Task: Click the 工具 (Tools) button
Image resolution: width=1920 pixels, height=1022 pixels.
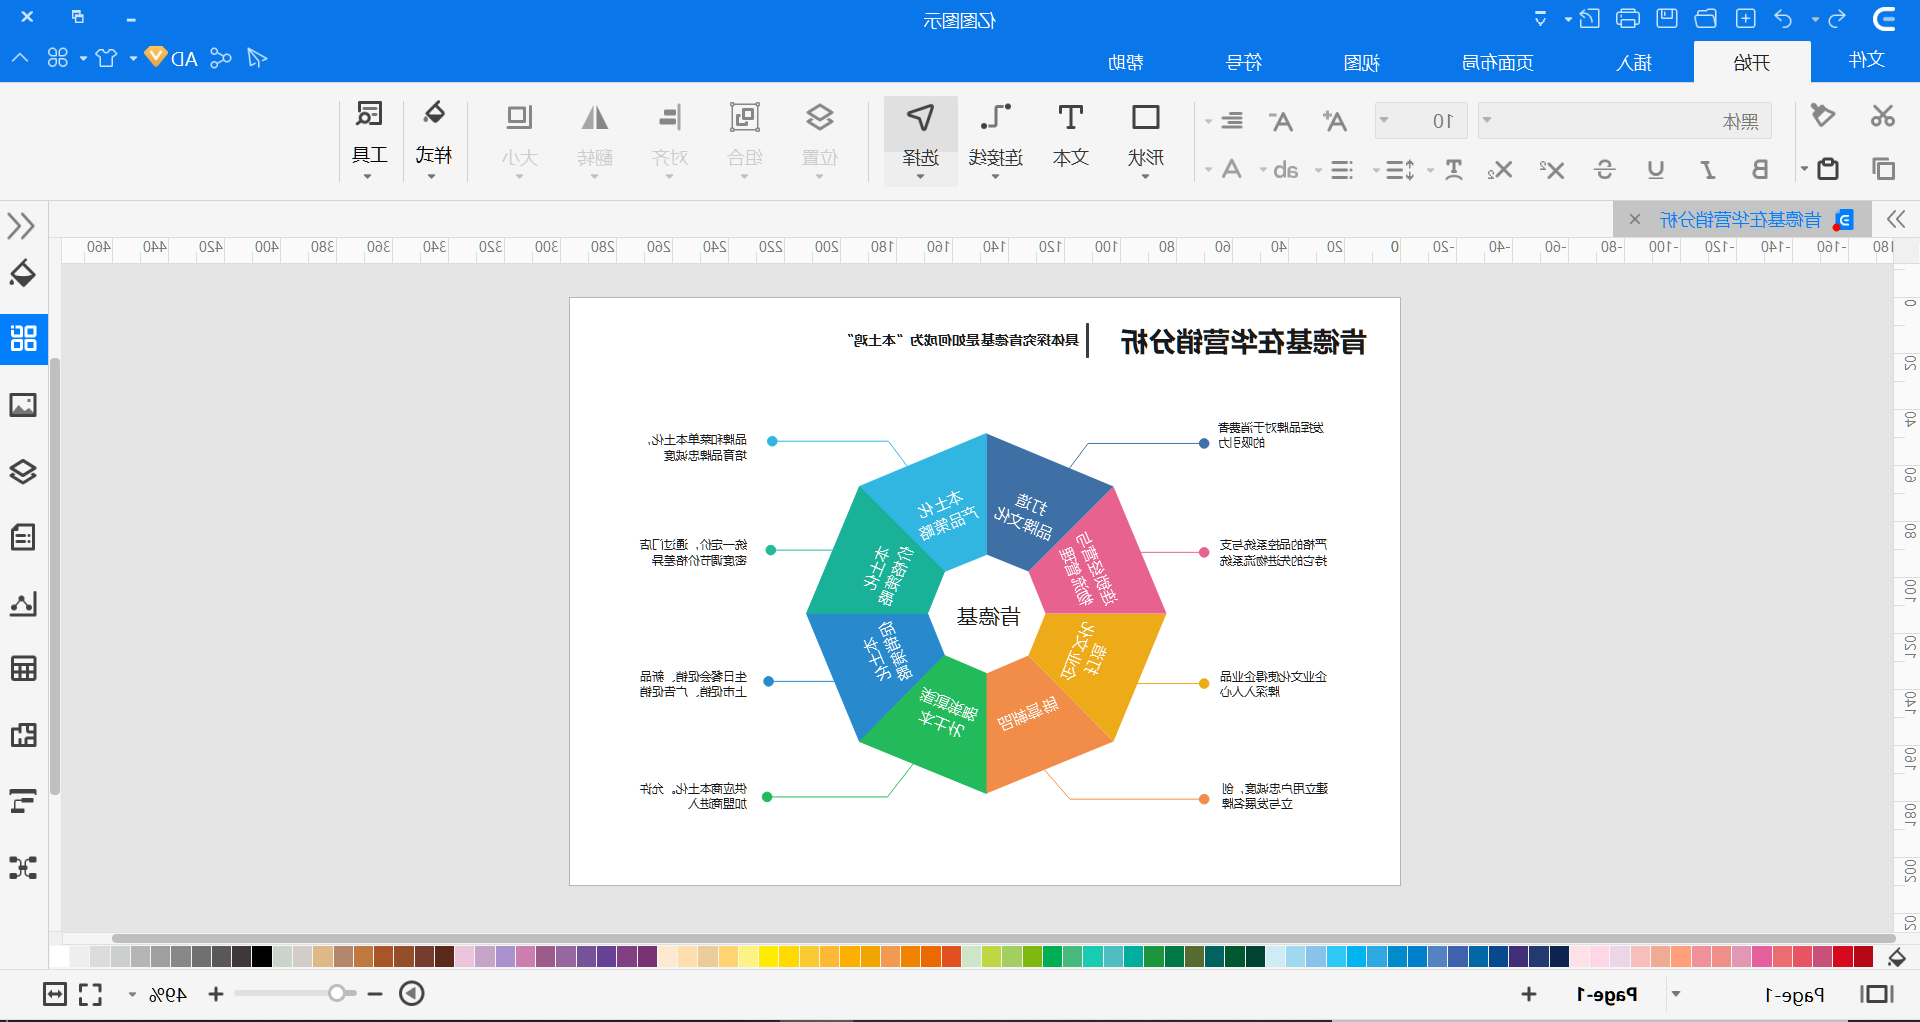Action: coord(369,140)
